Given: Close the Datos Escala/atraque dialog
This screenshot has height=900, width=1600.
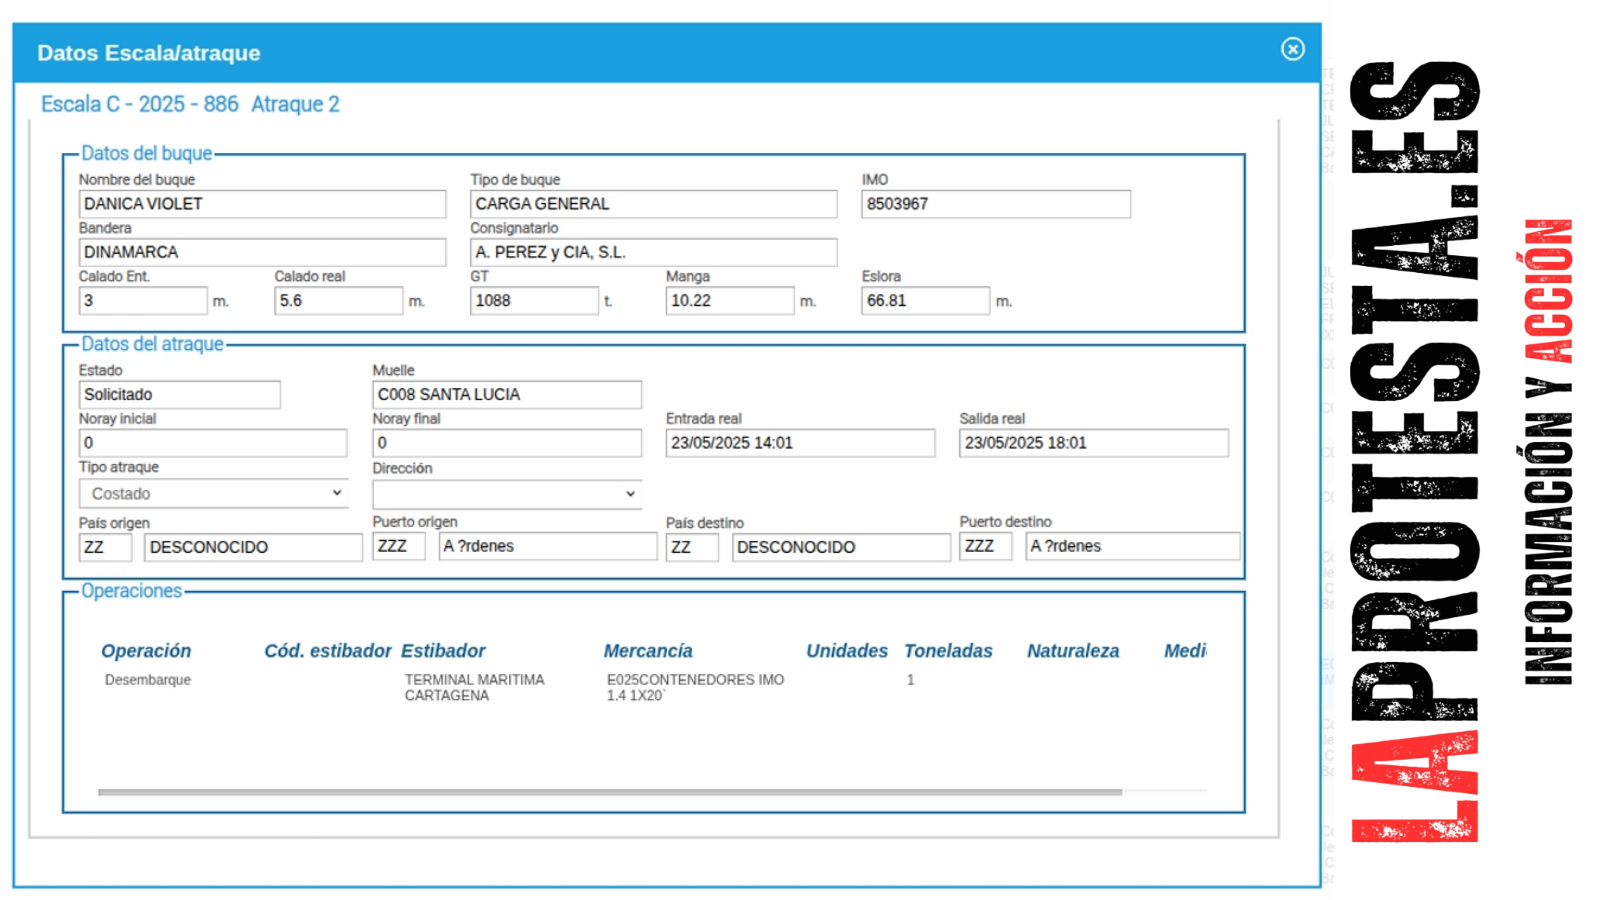Looking at the screenshot, I should pos(1293,49).
